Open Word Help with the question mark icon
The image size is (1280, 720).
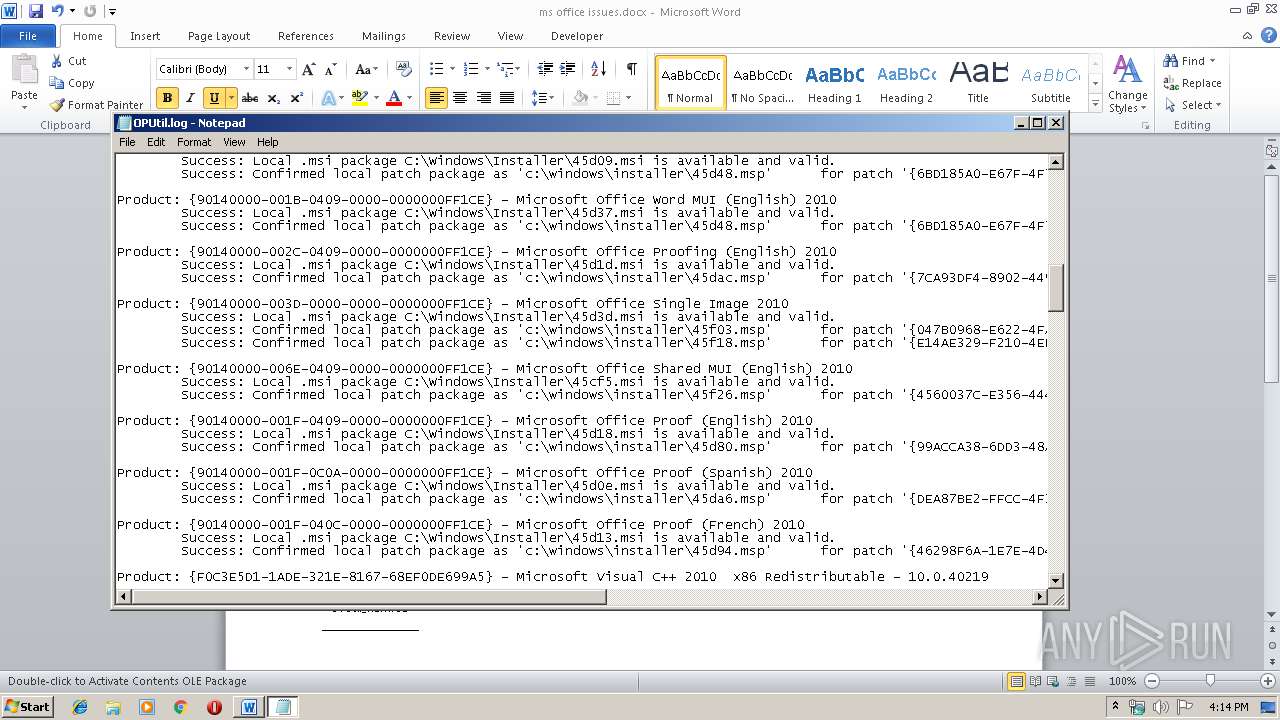point(1271,35)
